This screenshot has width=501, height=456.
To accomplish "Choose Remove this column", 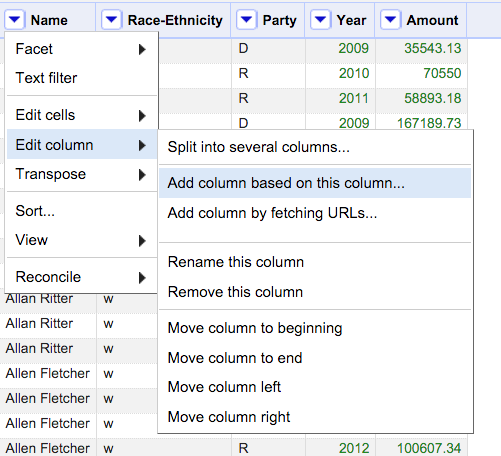I will click(315, 292).
